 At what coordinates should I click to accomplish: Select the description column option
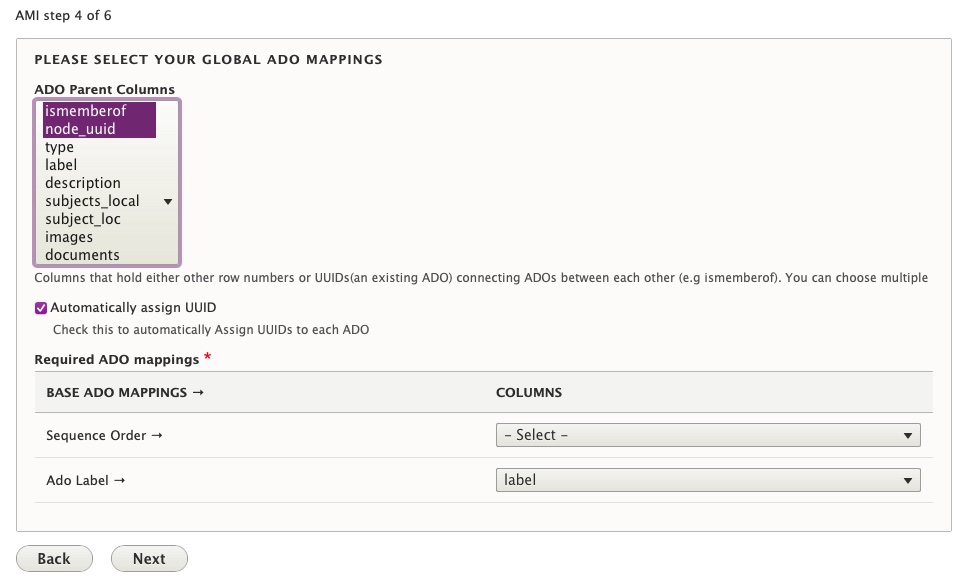(x=99, y=183)
